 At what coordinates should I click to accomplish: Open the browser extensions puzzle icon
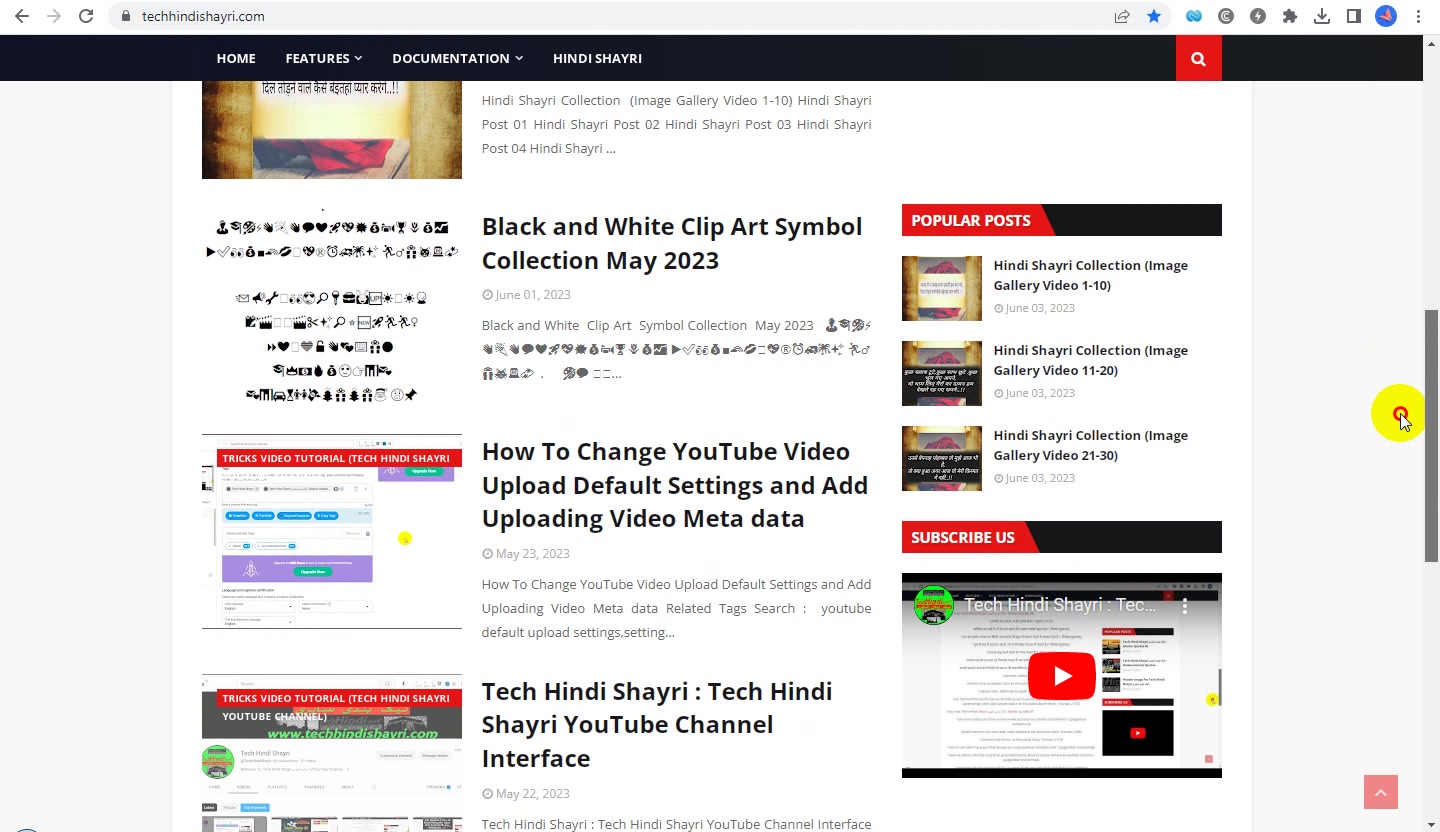click(1290, 16)
